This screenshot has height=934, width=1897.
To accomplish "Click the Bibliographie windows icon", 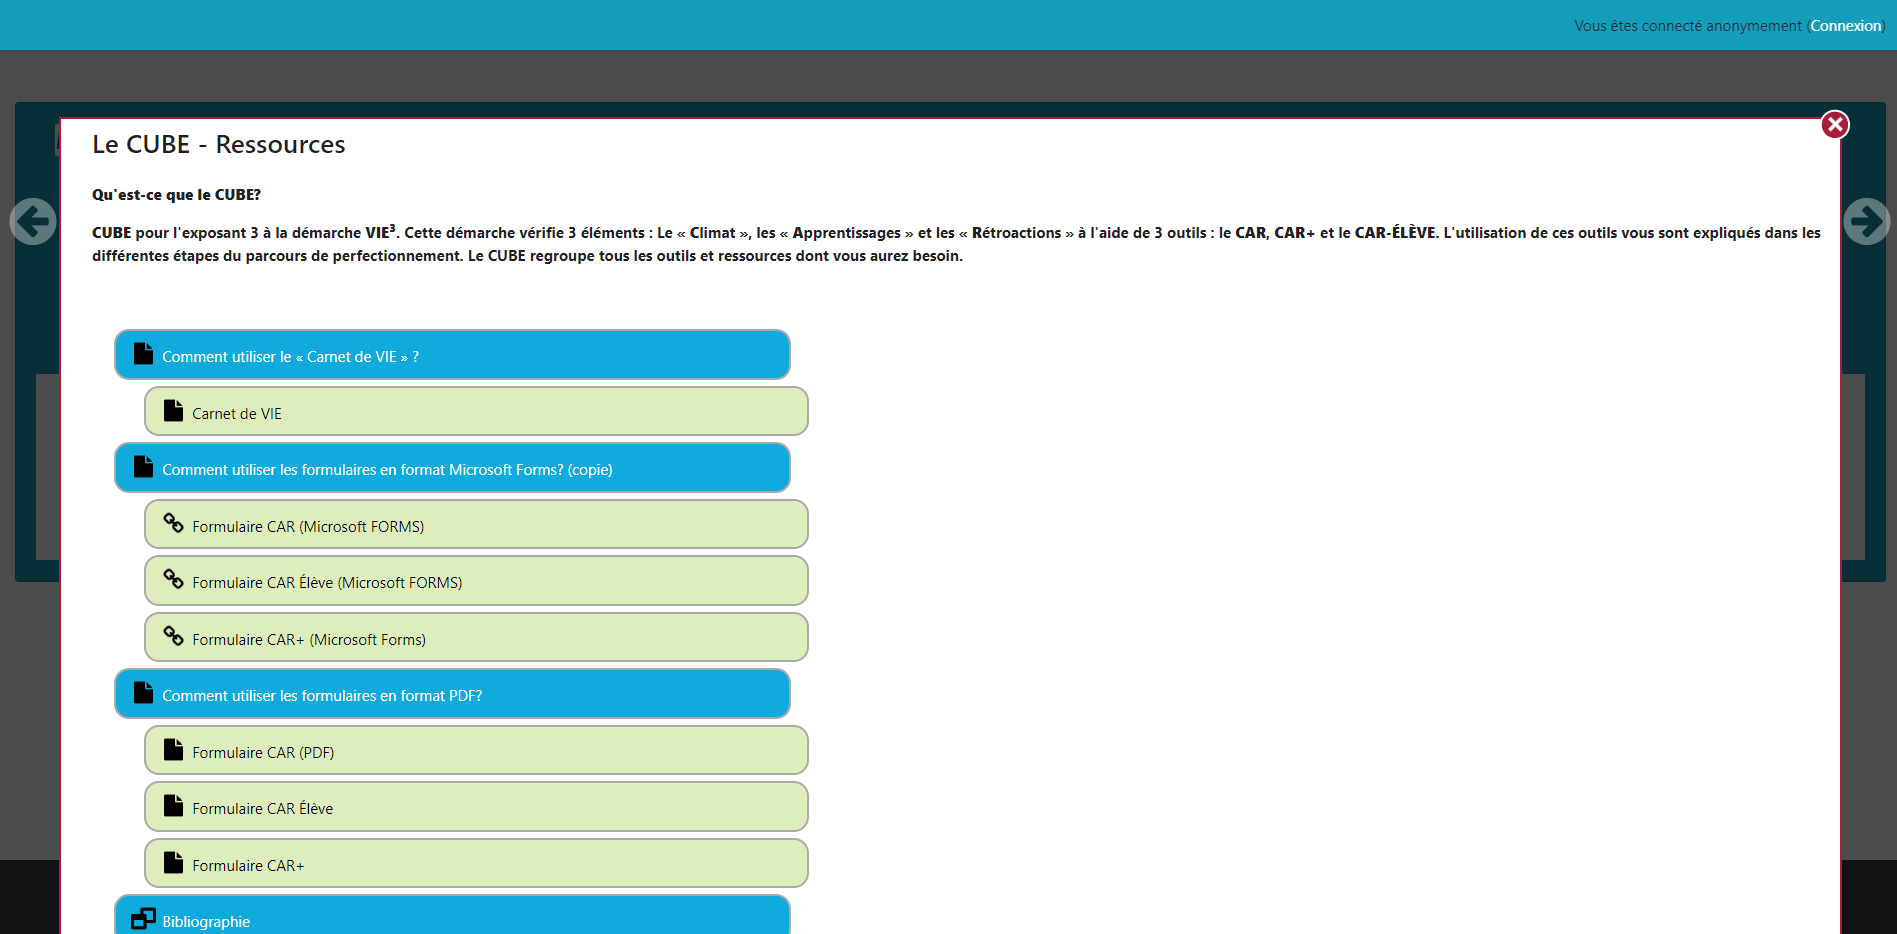I will (144, 918).
